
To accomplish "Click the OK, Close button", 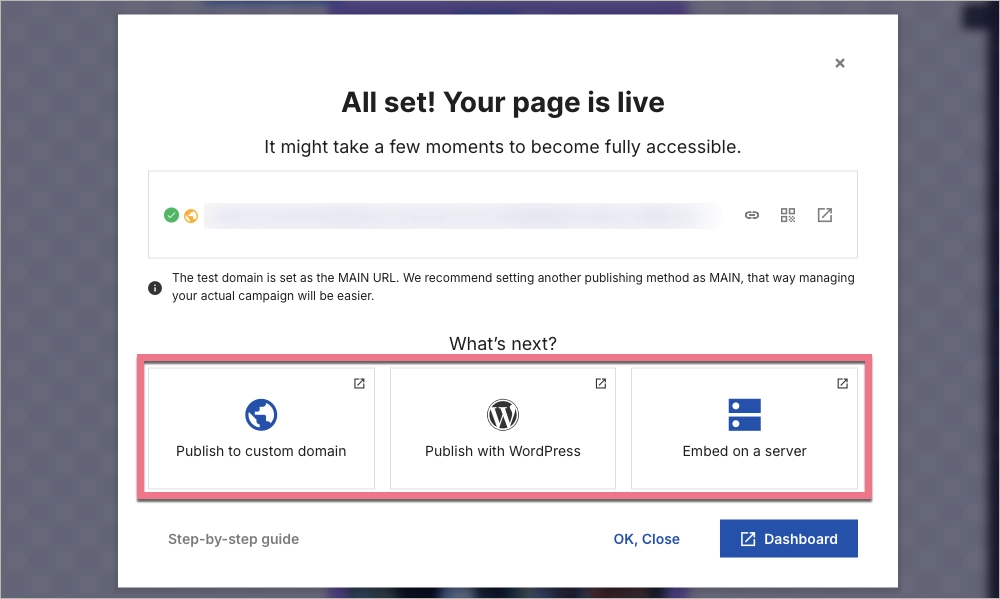I will coord(647,538).
